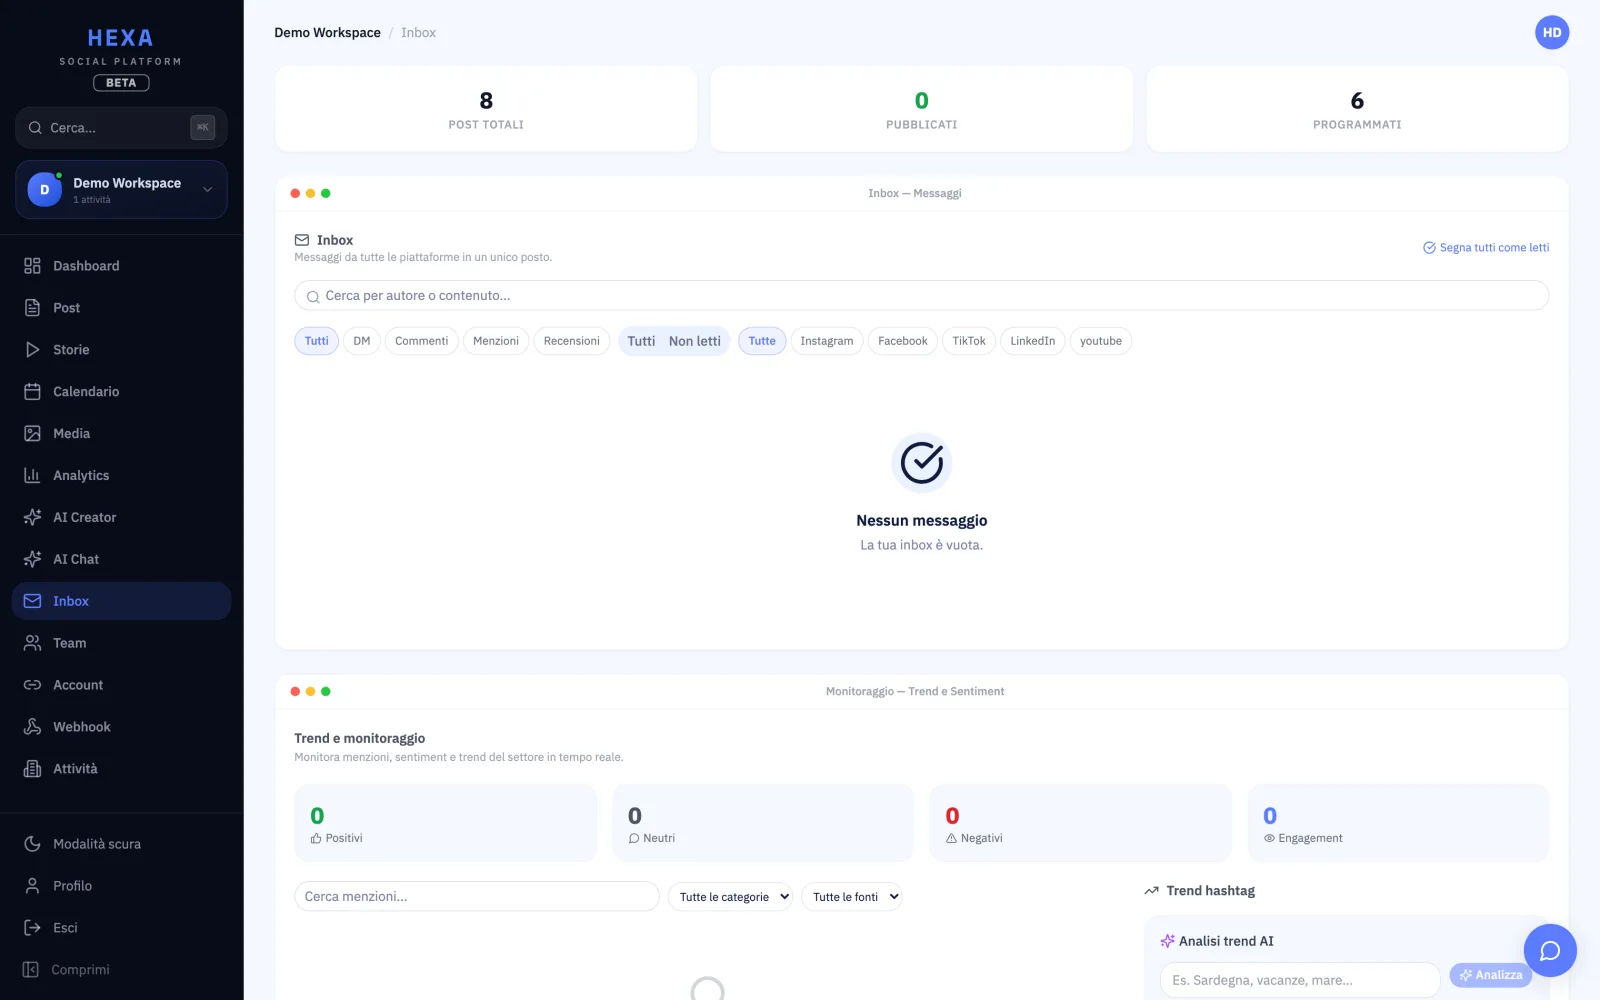Select the Tutti message type filter
Image resolution: width=1600 pixels, height=1000 pixels.
tap(317, 341)
